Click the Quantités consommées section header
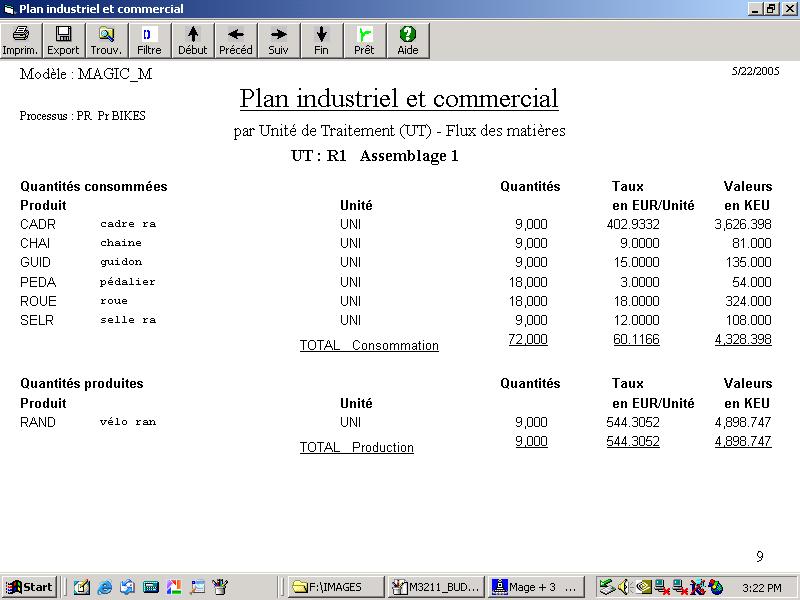This screenshot has width=800, height=600. pyautogui.click(x=94, y=186)
